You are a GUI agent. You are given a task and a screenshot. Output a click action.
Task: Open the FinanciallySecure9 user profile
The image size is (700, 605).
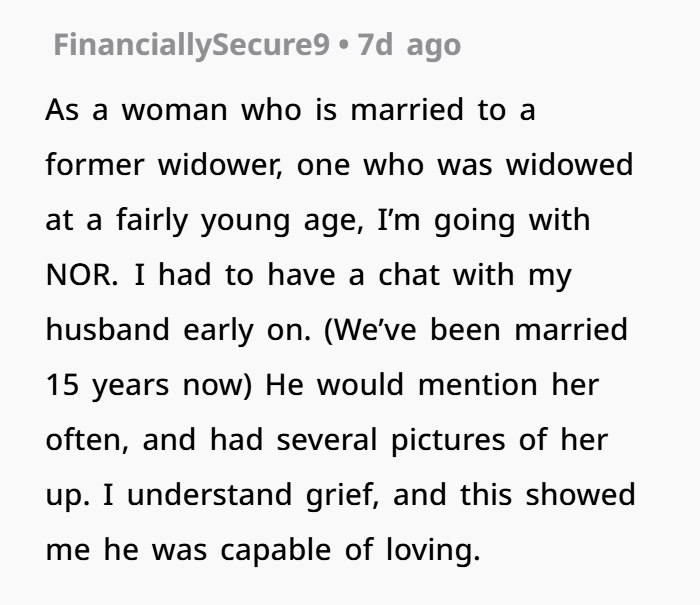point(191,46)
